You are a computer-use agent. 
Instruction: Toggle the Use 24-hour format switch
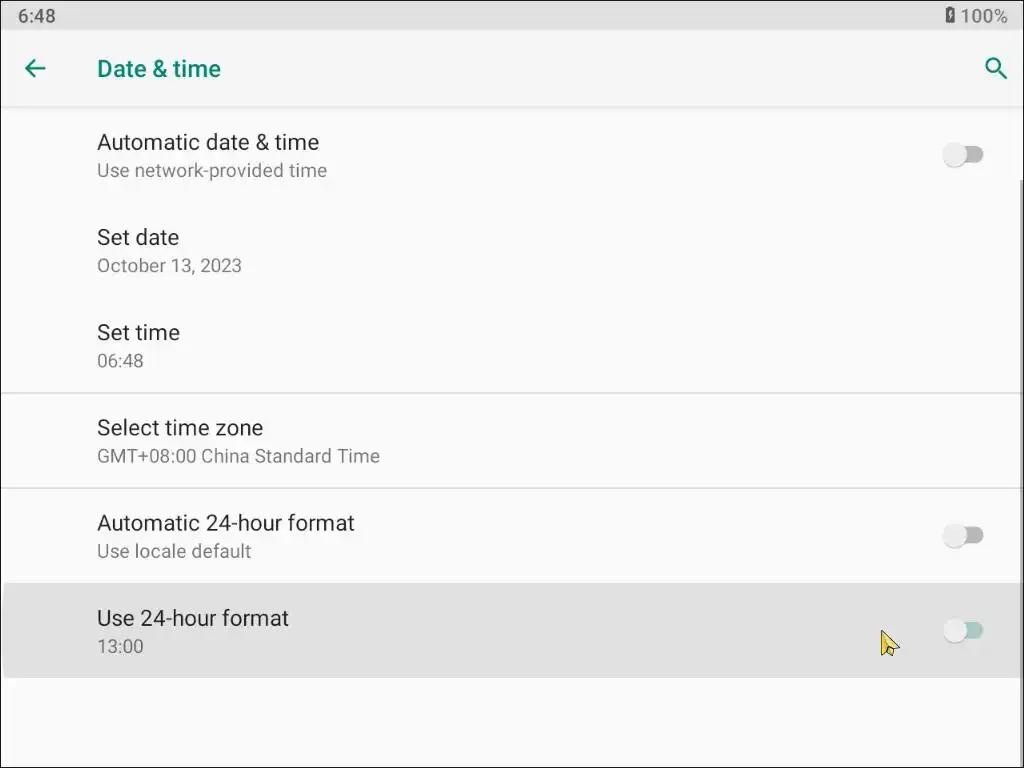pyautogui.click(x=964, y=631)
